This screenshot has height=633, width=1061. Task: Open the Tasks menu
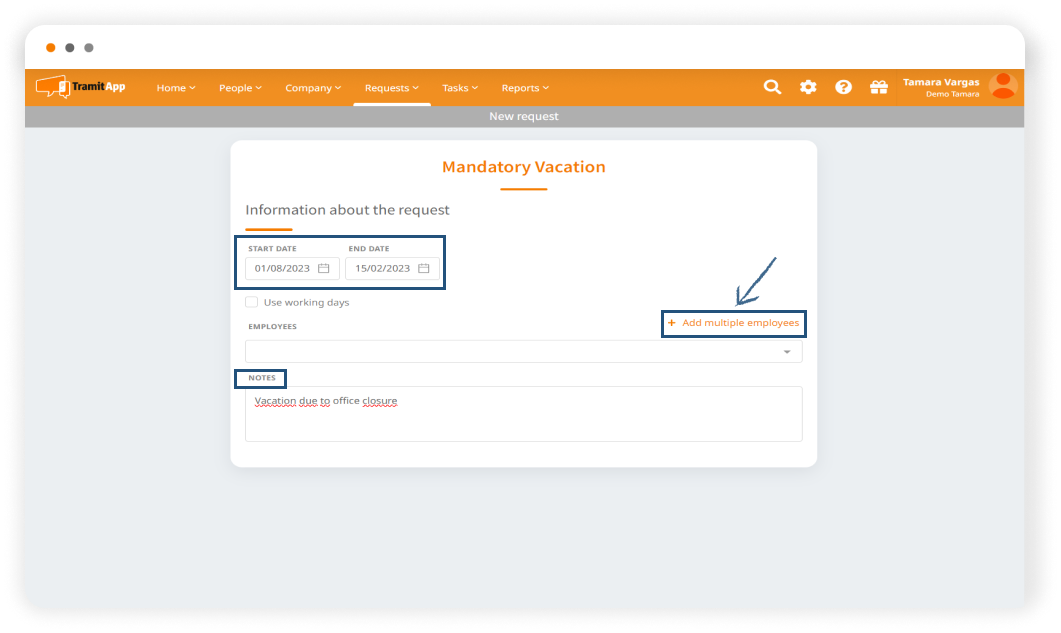coord(460,88)
